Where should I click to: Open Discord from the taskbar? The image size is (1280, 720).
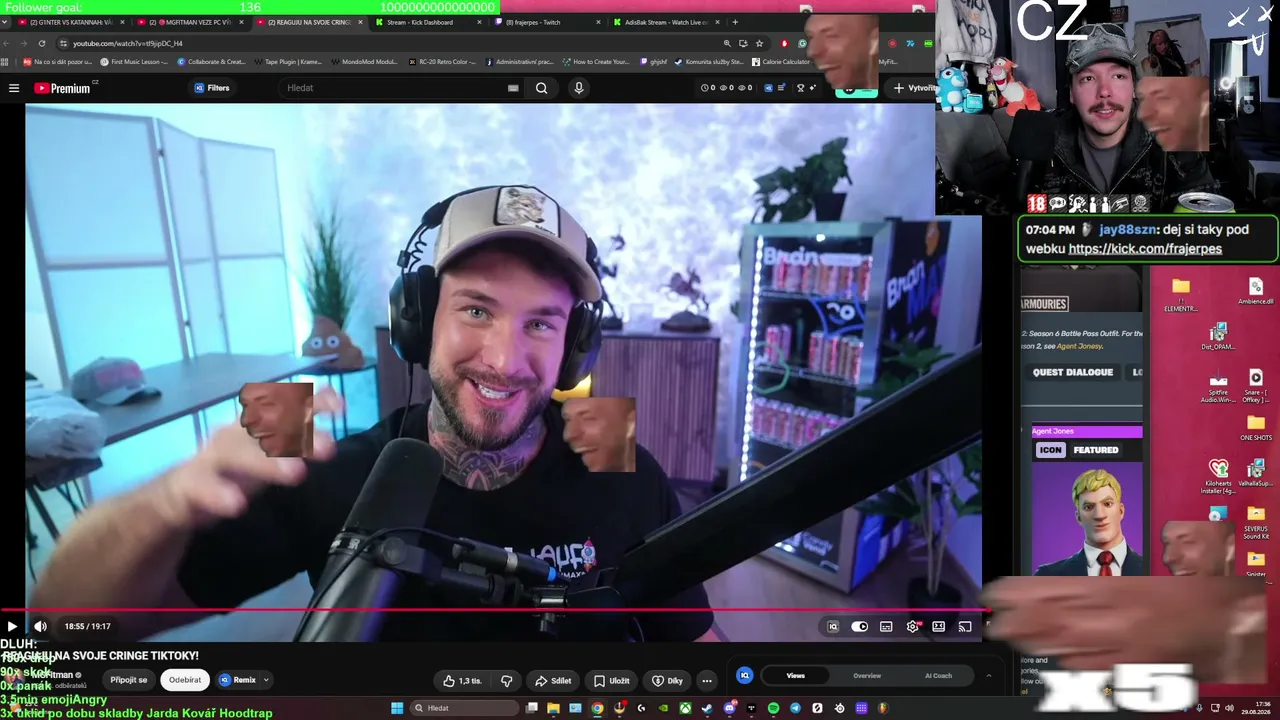[729, 708]
